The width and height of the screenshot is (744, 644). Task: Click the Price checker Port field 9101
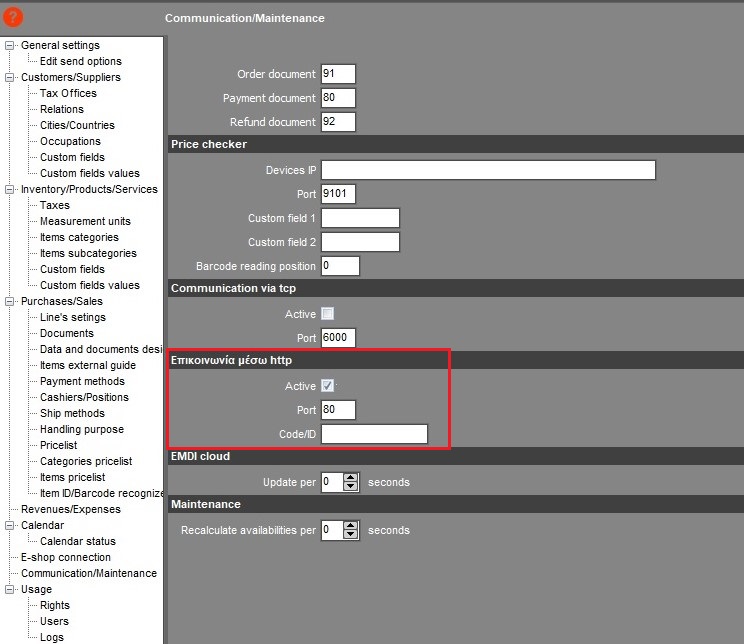338,194
